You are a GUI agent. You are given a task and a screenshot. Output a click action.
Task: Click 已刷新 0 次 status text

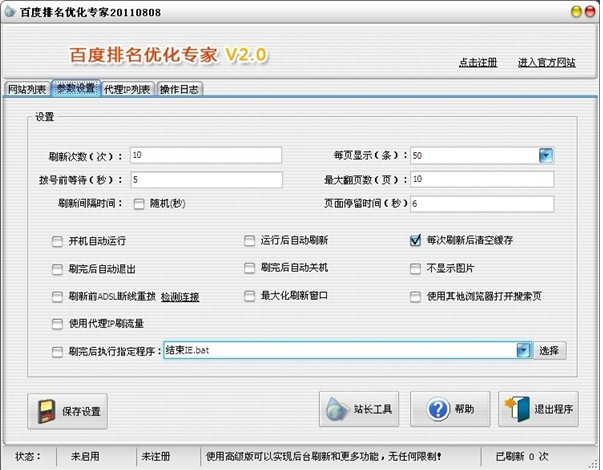pos(522,457)
